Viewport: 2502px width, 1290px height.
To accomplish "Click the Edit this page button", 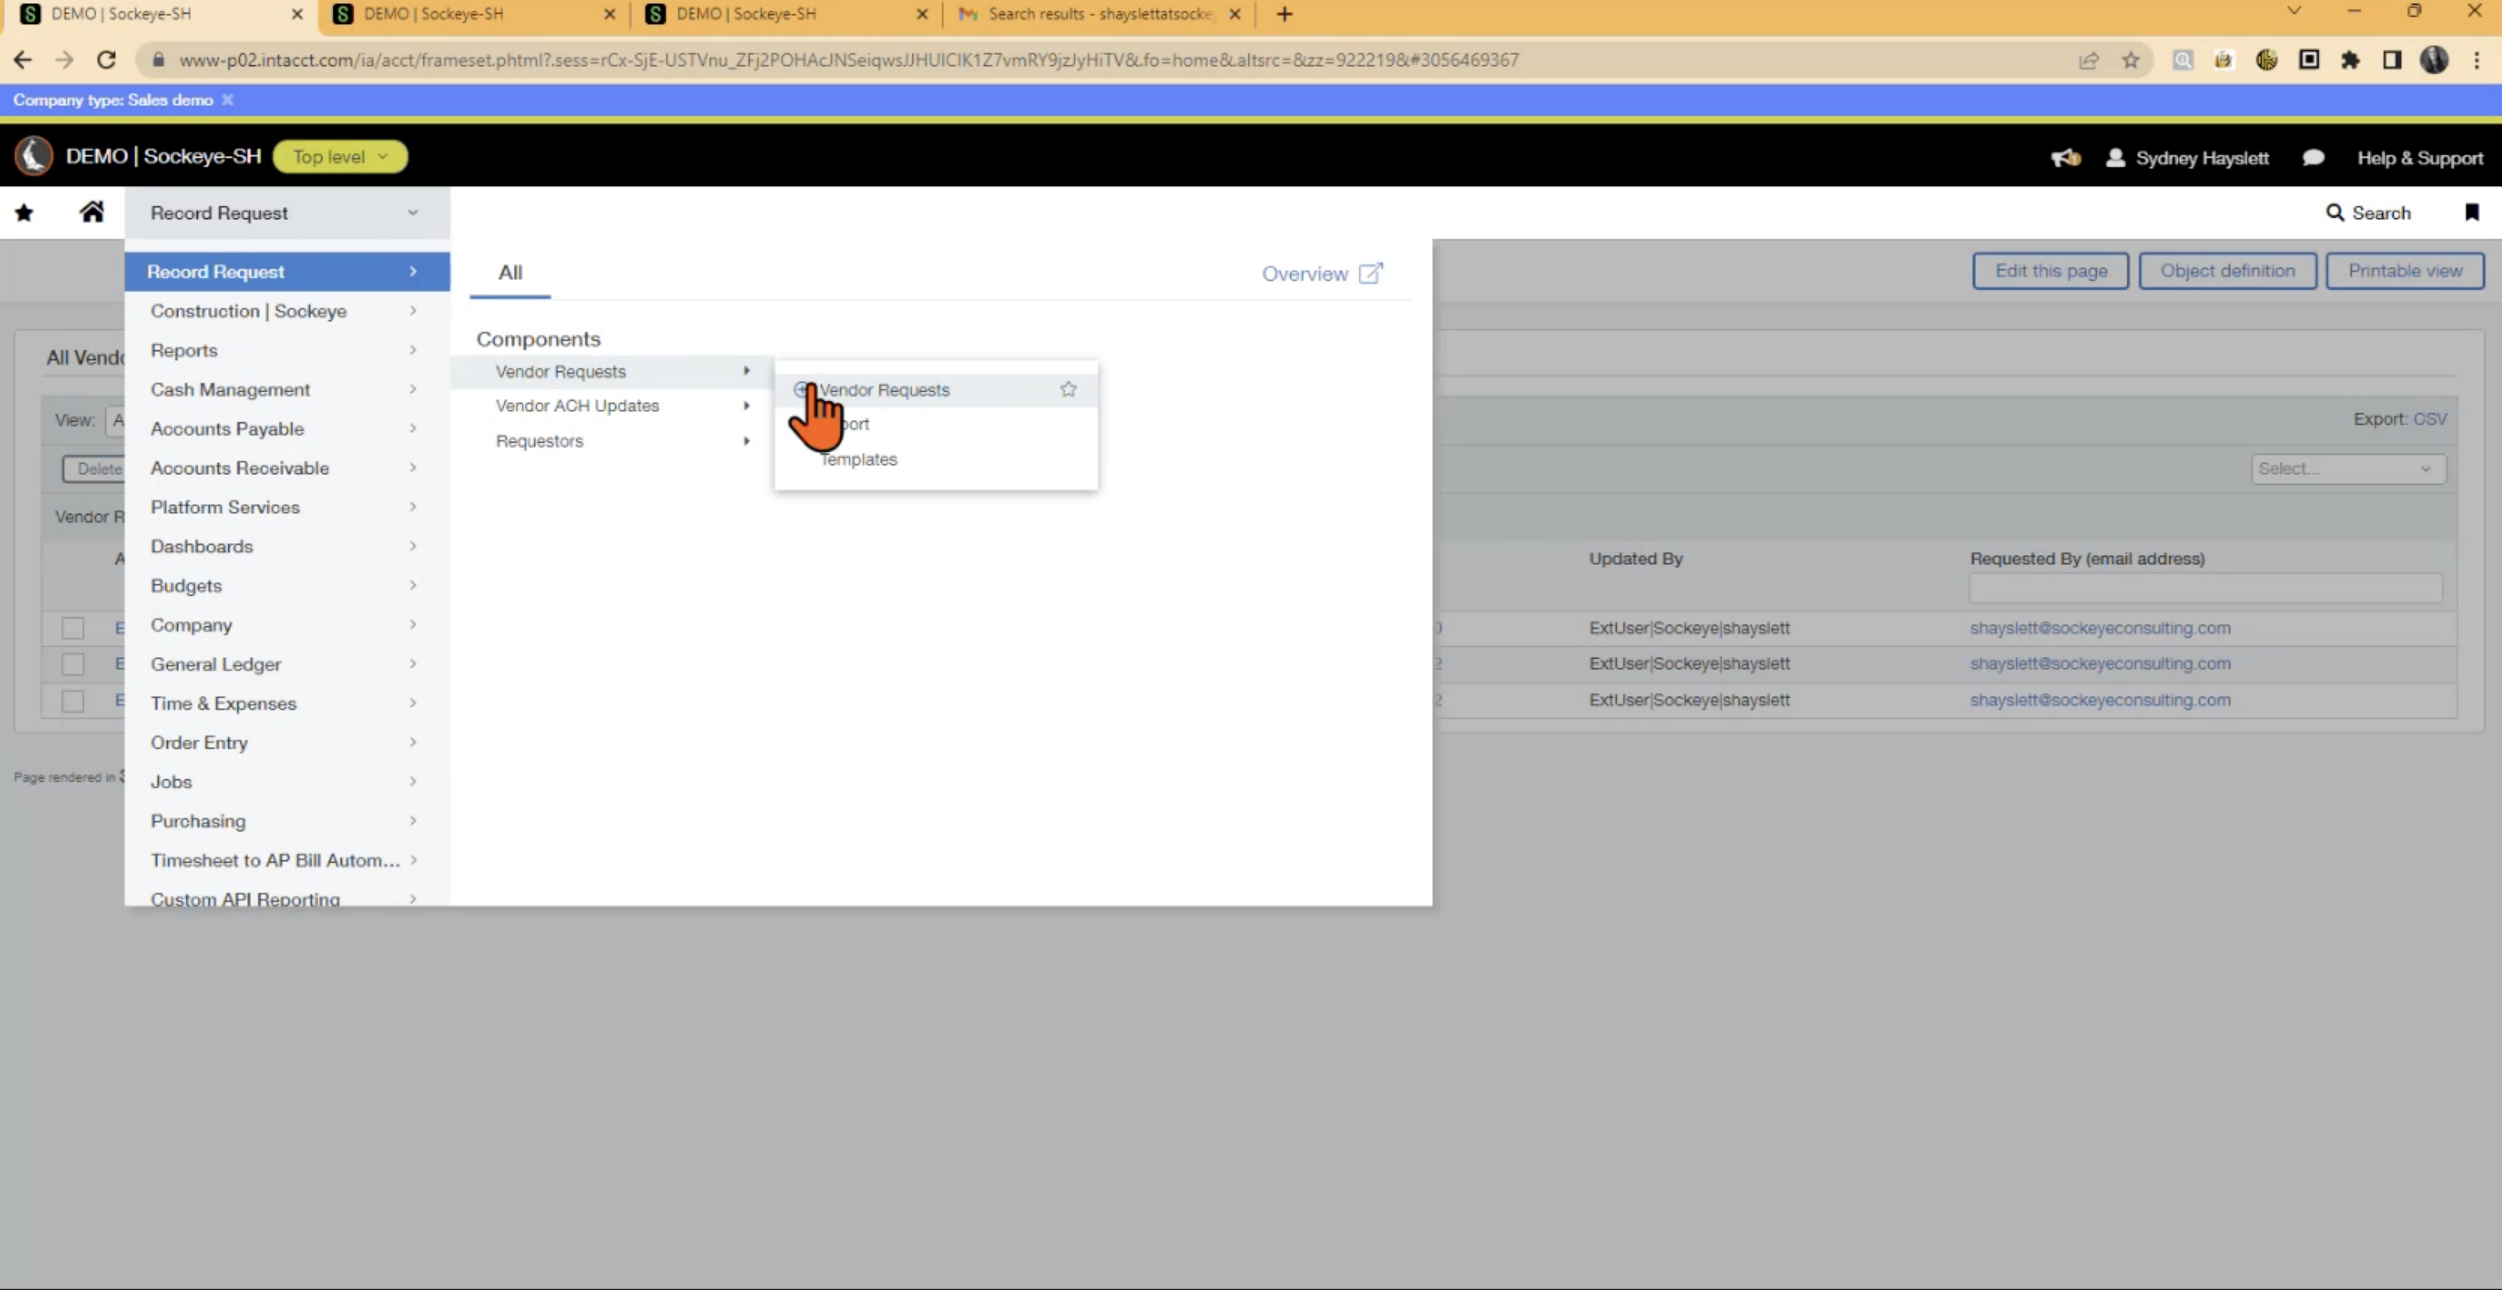I will click(x=2050, y=270).
